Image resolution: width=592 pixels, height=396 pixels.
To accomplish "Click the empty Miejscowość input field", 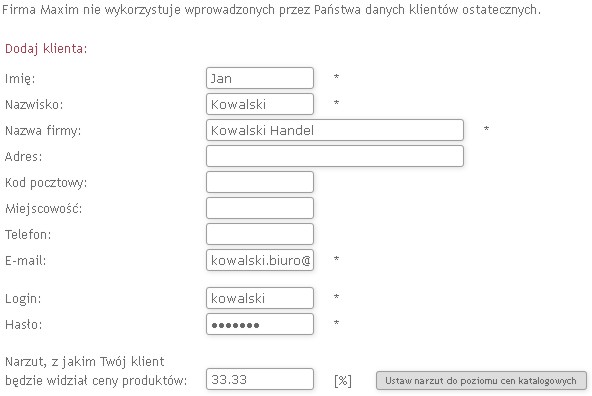I will [260, 208].
